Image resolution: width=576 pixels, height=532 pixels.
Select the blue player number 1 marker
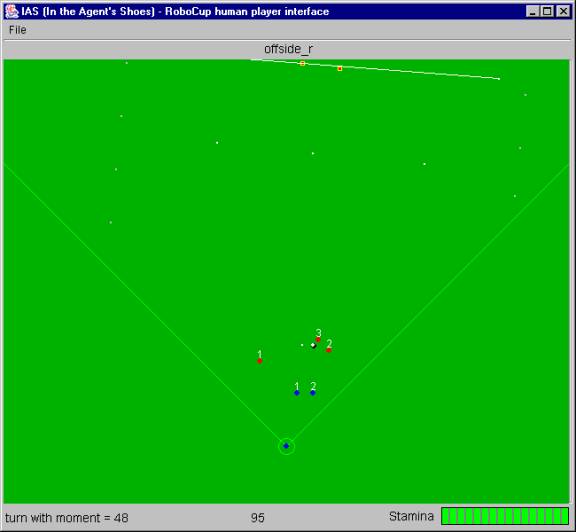[x=297, y=393]
